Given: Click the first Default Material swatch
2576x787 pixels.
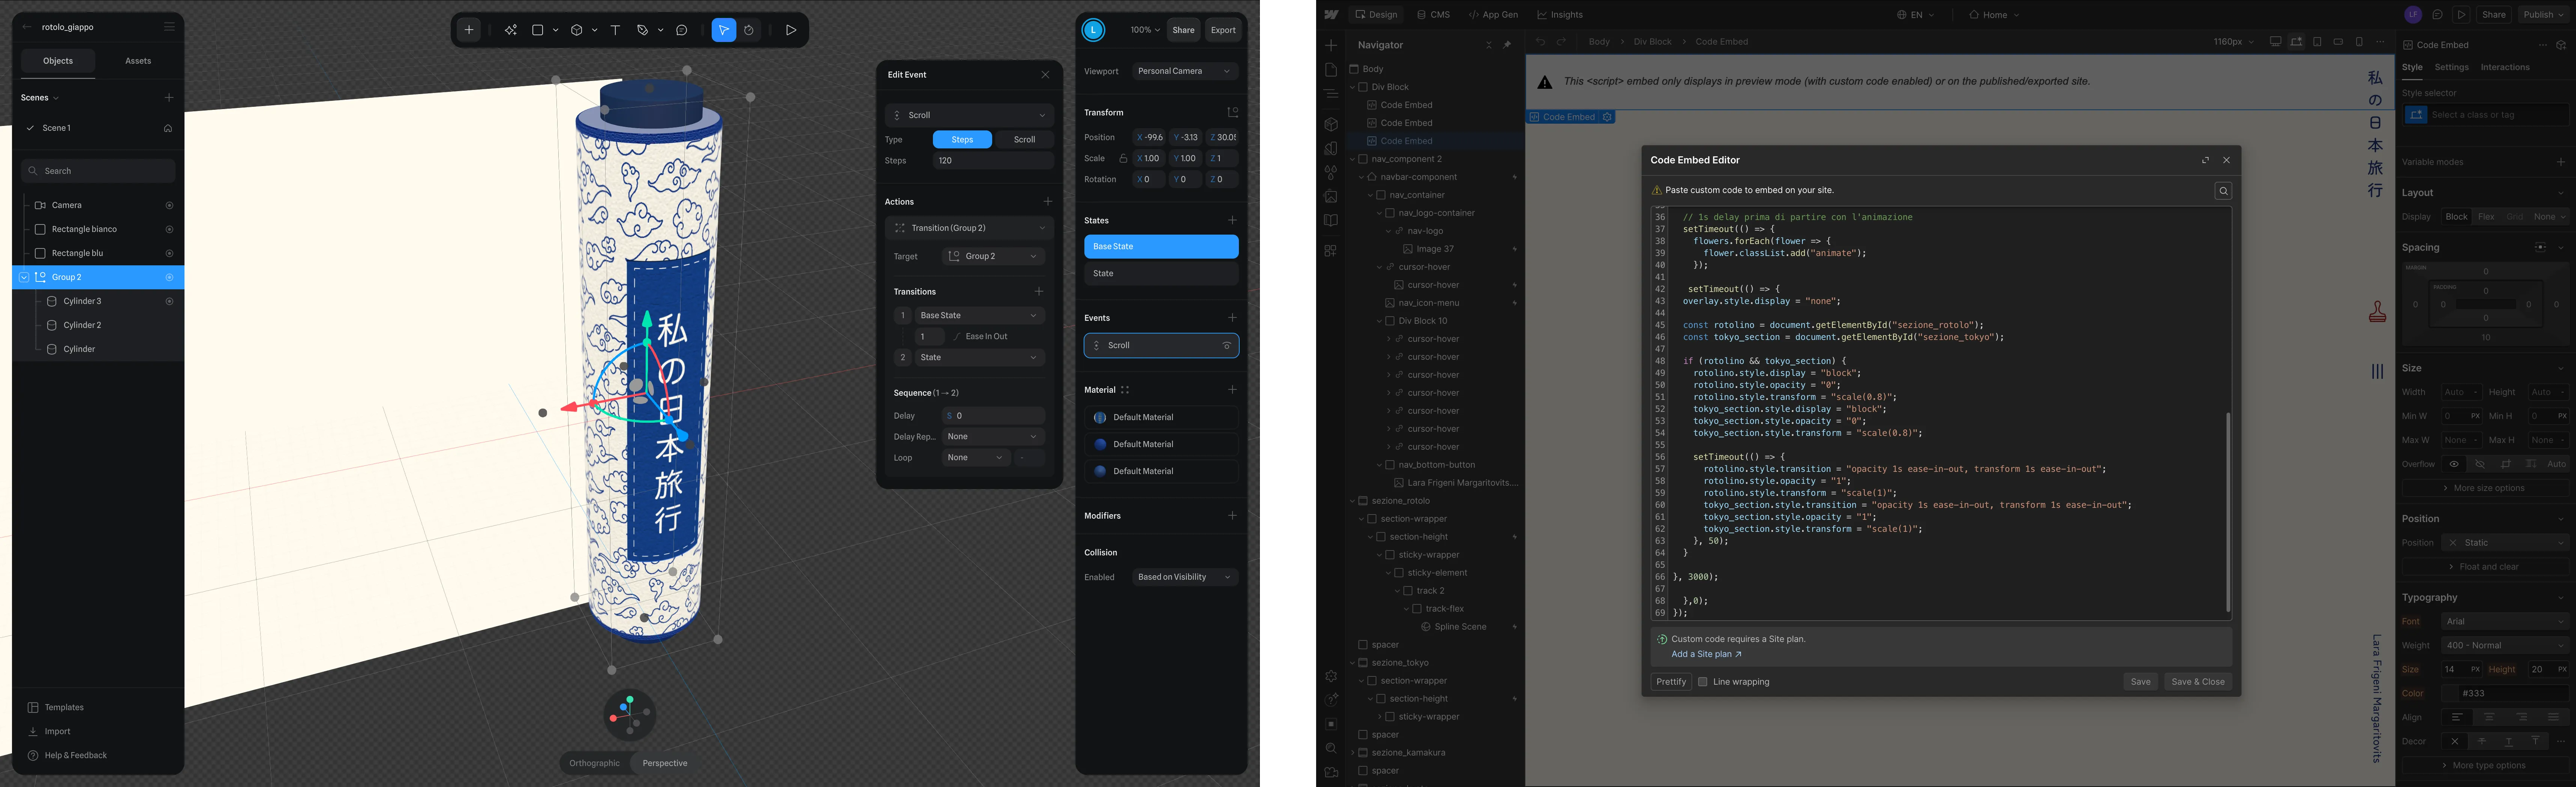Looking at the screenshot, I should pyautogui.click(x=1100, y=417).
